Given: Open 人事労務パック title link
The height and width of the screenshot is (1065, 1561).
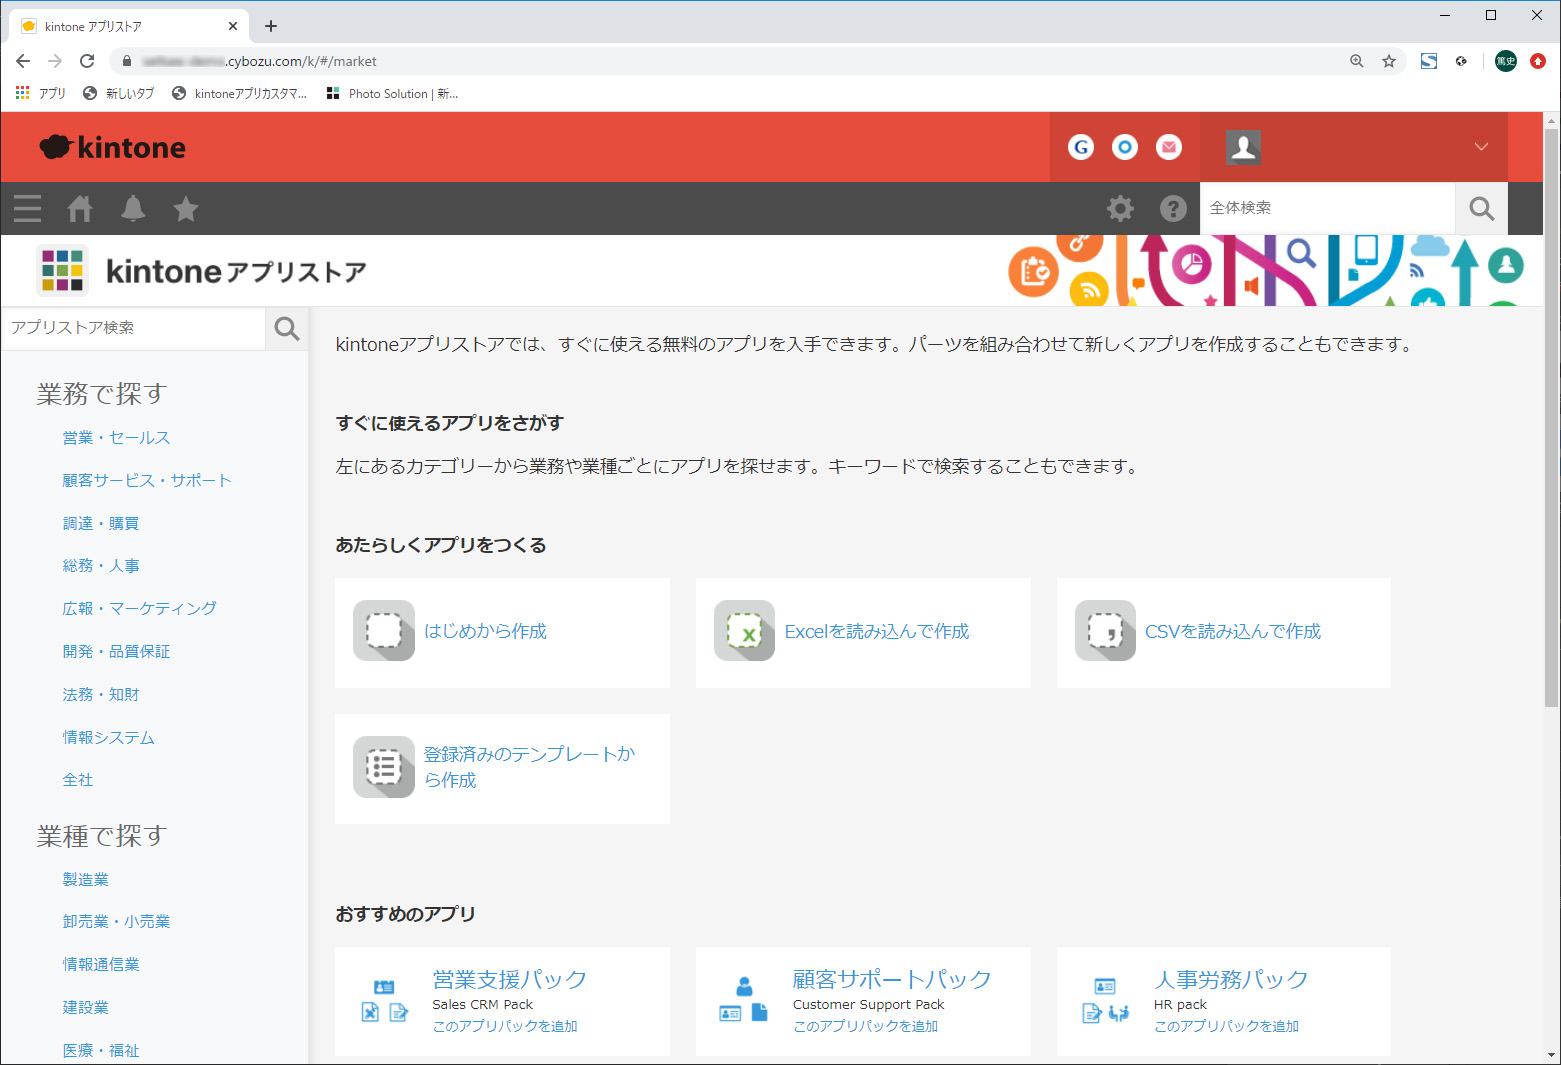Looking at the screenshot, I should (1231, 979).
